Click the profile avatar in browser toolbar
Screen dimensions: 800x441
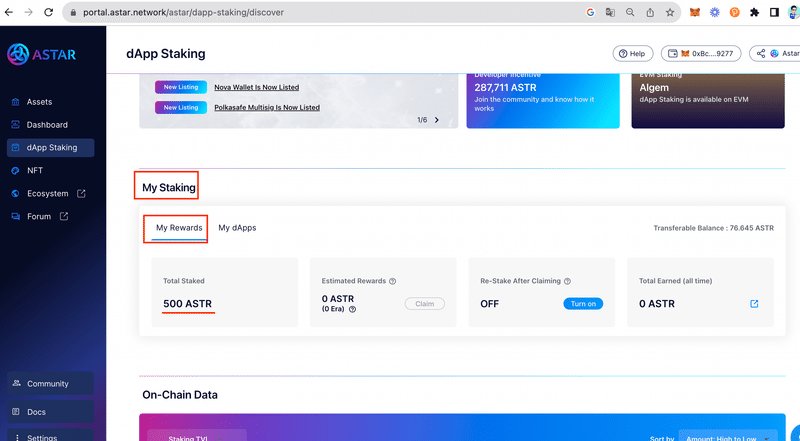(796, 12)
